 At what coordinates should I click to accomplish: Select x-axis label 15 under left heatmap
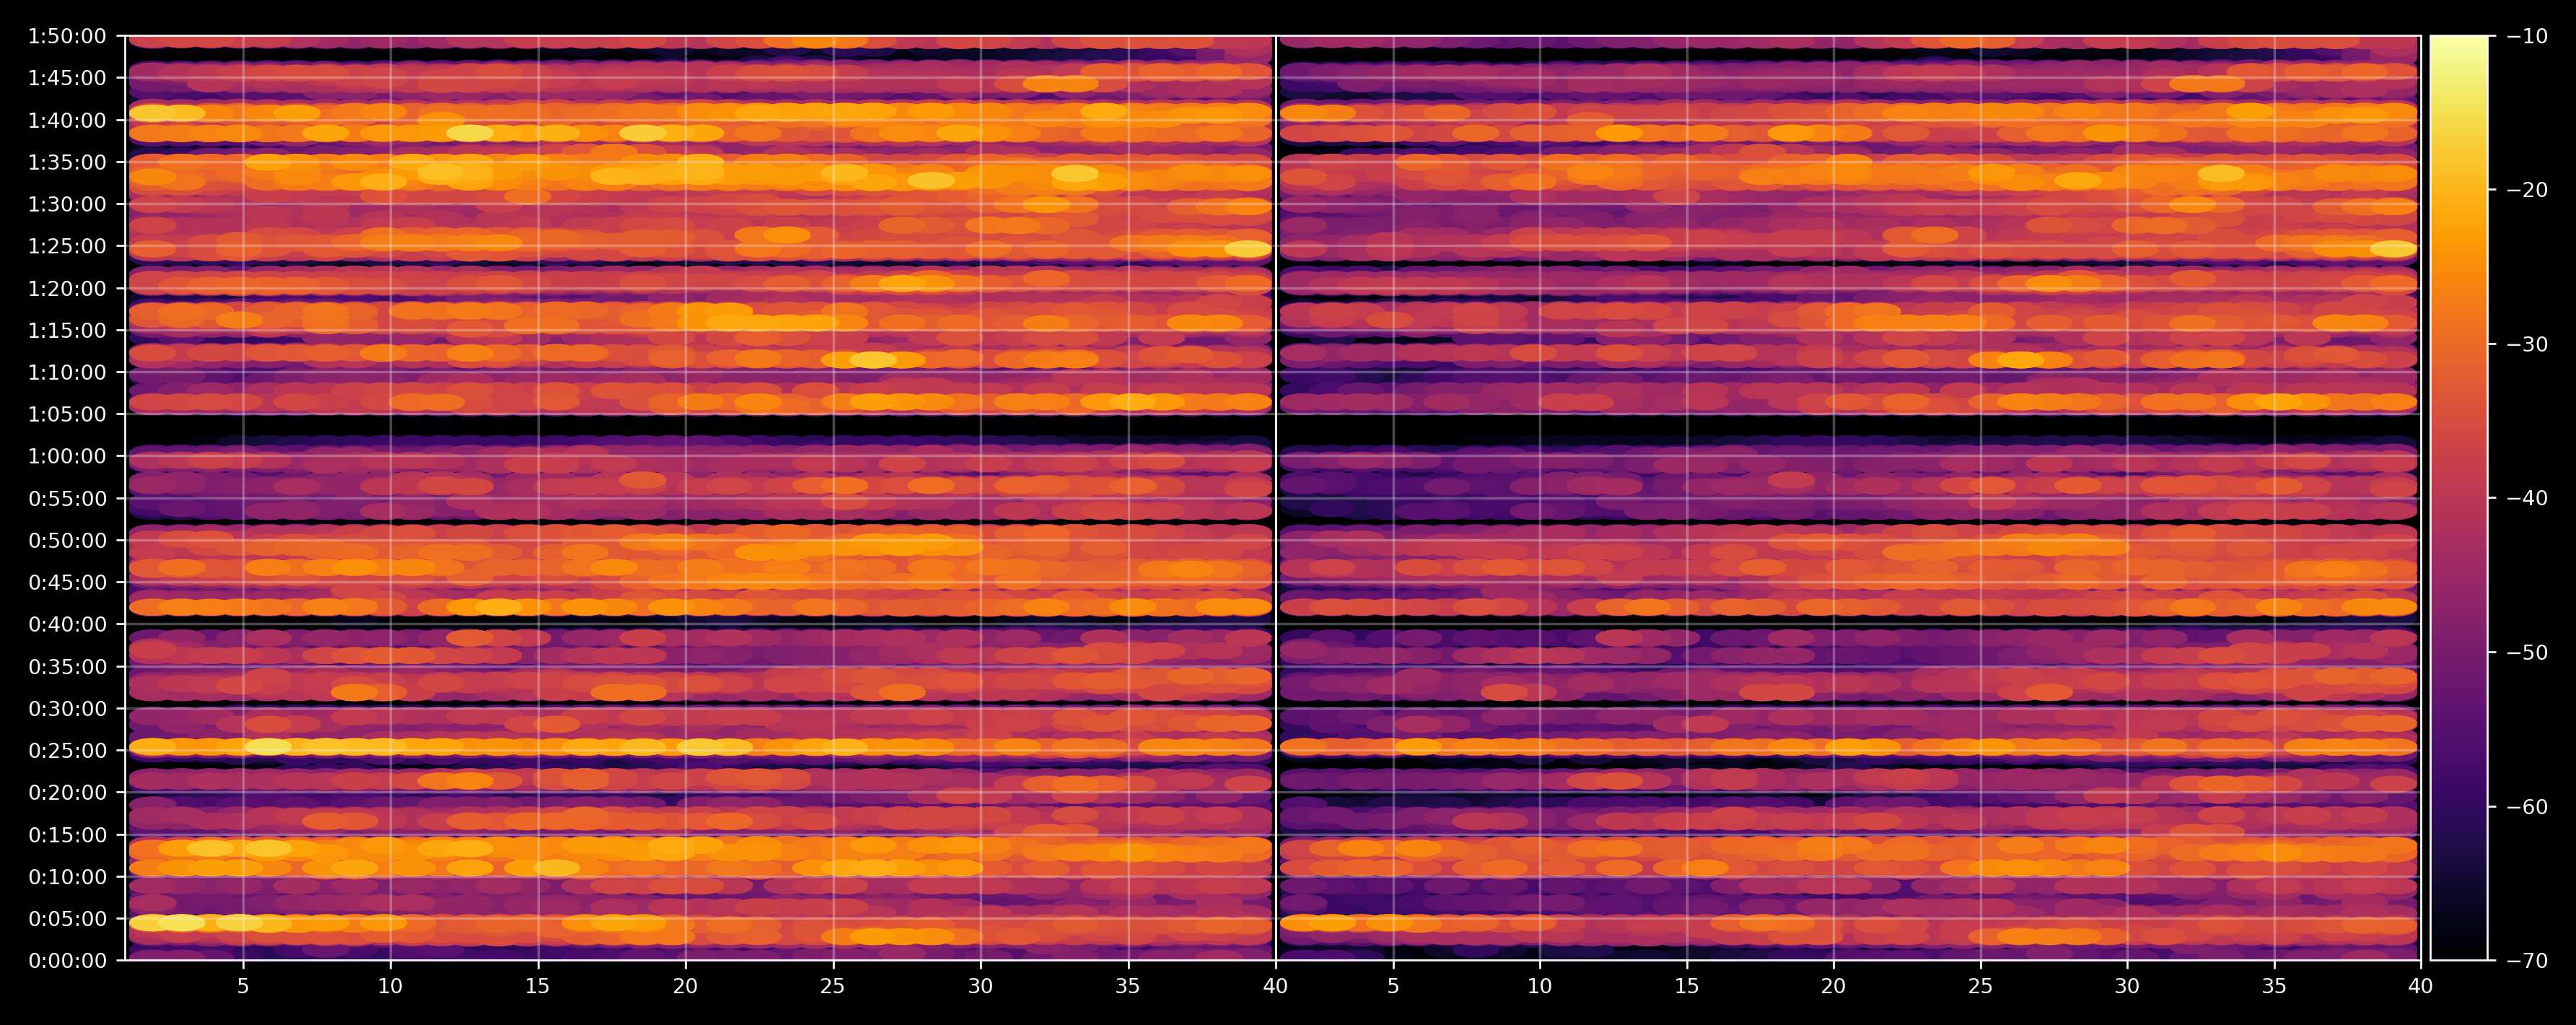tap(538, 987)
